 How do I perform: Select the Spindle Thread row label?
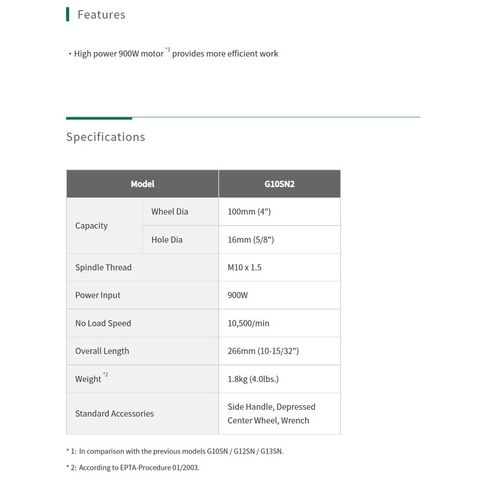(103, 267)
